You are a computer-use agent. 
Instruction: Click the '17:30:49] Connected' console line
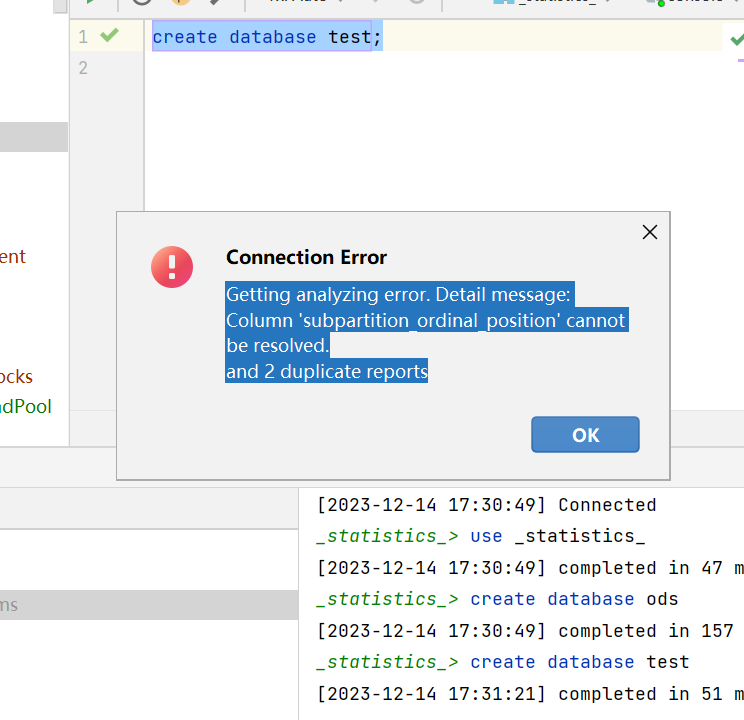click(487, 505)
